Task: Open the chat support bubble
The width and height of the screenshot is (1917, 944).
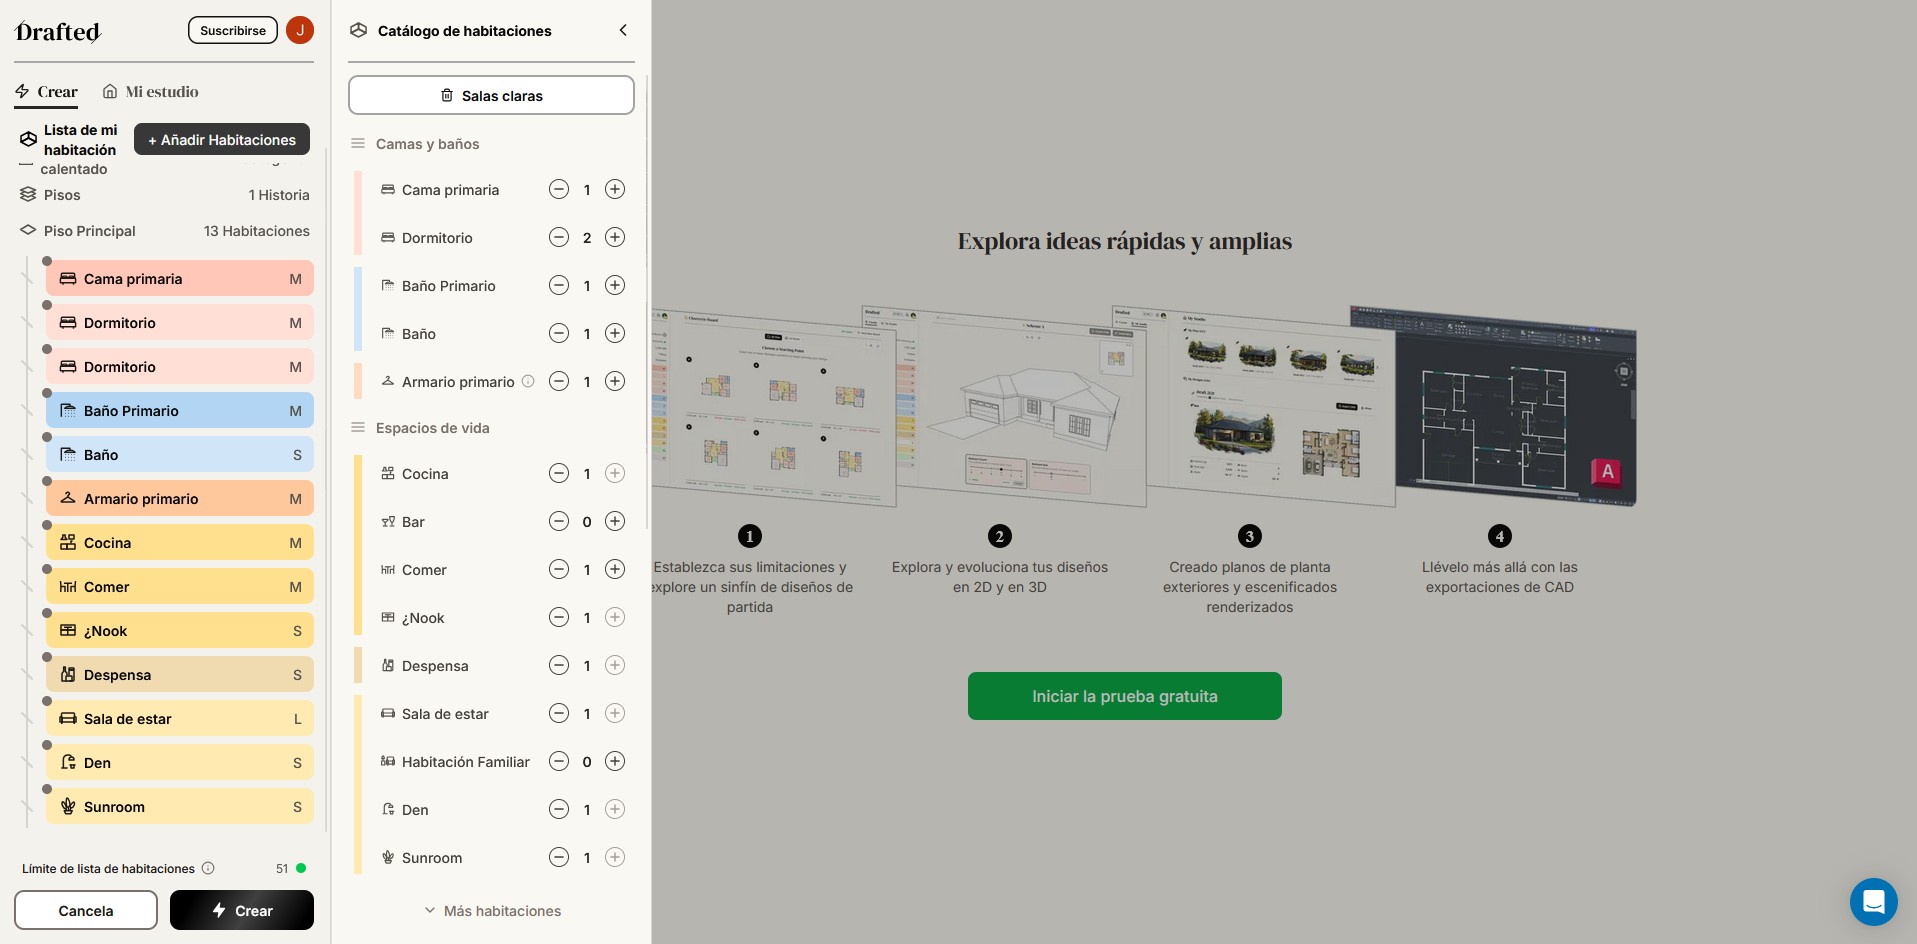Action: point(1873,902)
